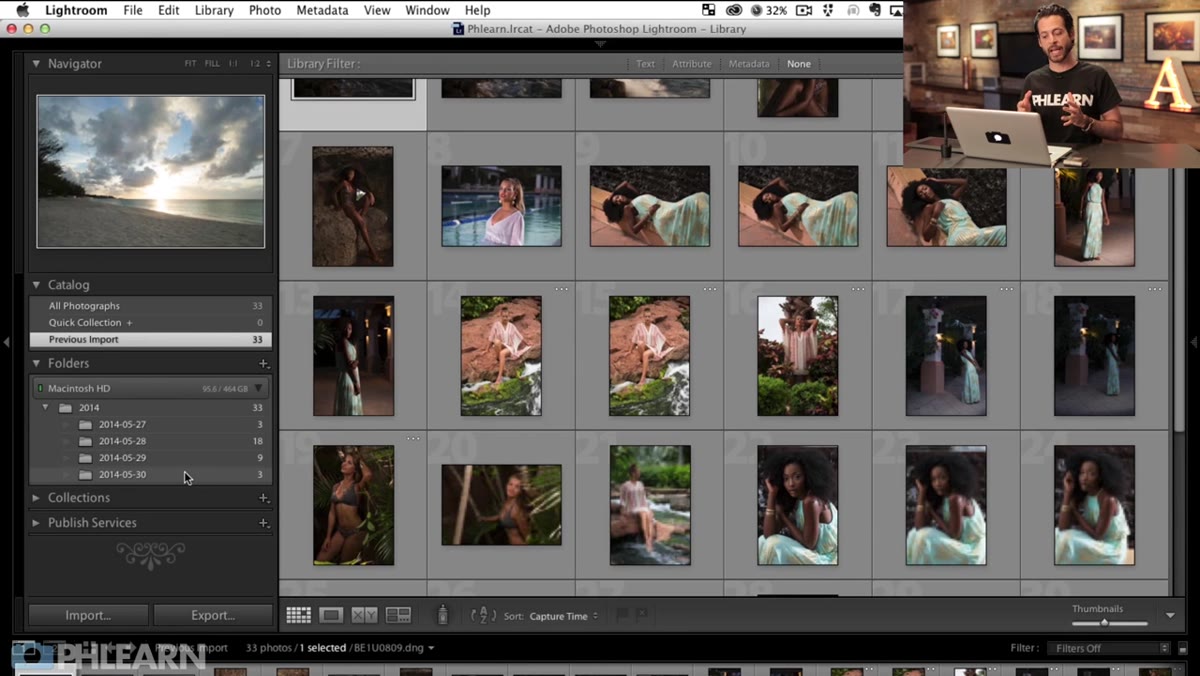
Task: Set Navigator zoom to 1:1
Action: 233,63
